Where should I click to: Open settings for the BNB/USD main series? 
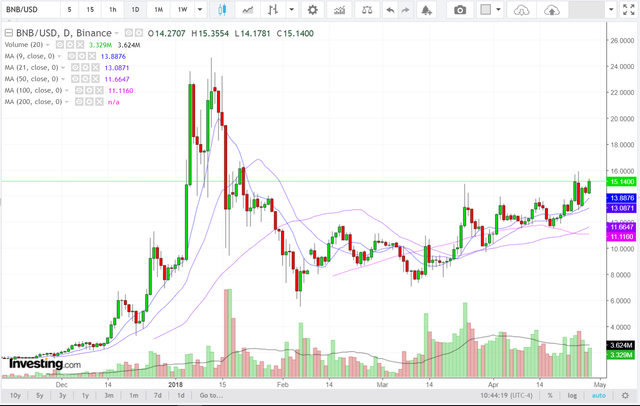pos(139,33)
